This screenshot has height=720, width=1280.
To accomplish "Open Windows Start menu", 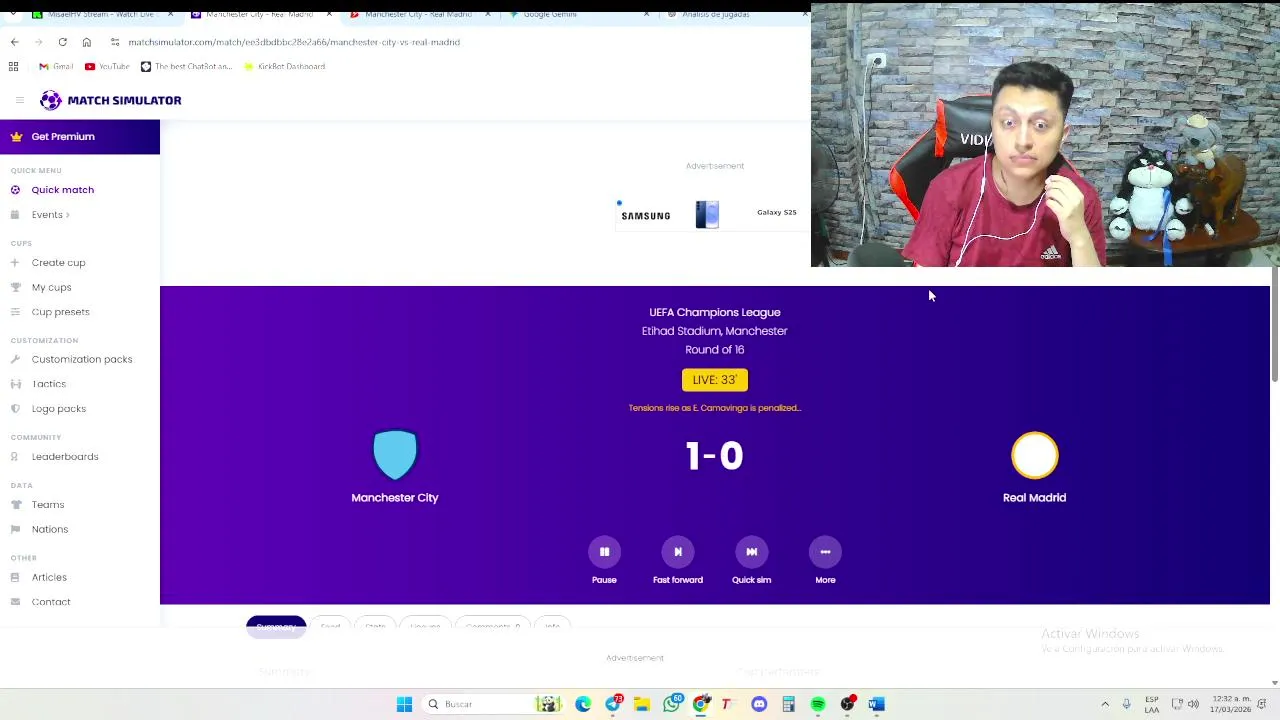I will click(404, 704).
